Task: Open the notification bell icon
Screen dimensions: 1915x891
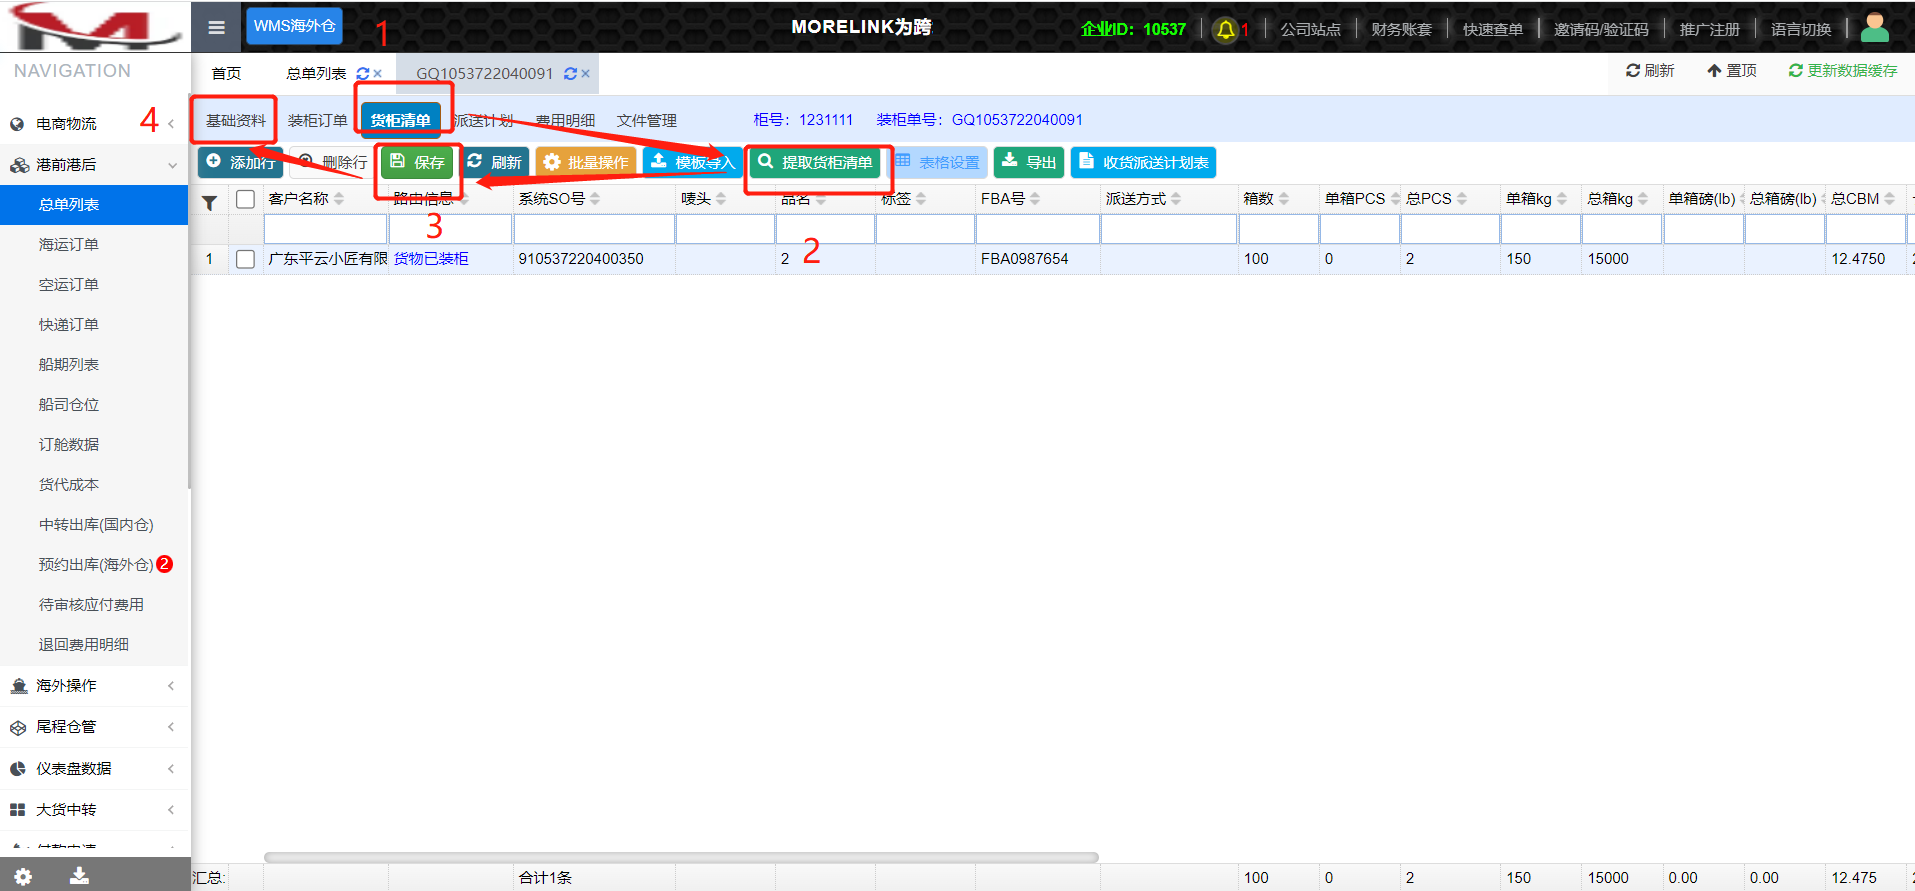Action: coord(1225,30)
